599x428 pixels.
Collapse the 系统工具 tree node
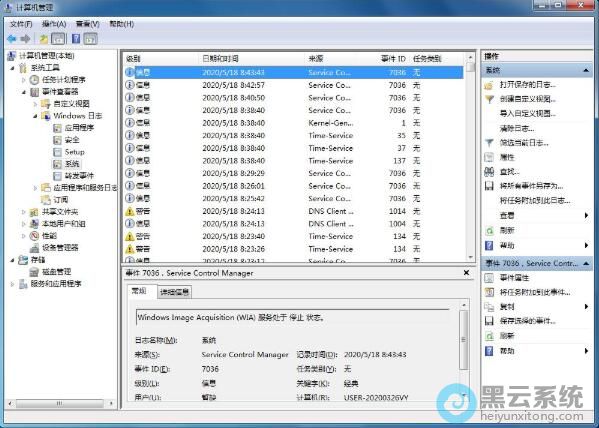pyautogui.click(x=13, y=68)
